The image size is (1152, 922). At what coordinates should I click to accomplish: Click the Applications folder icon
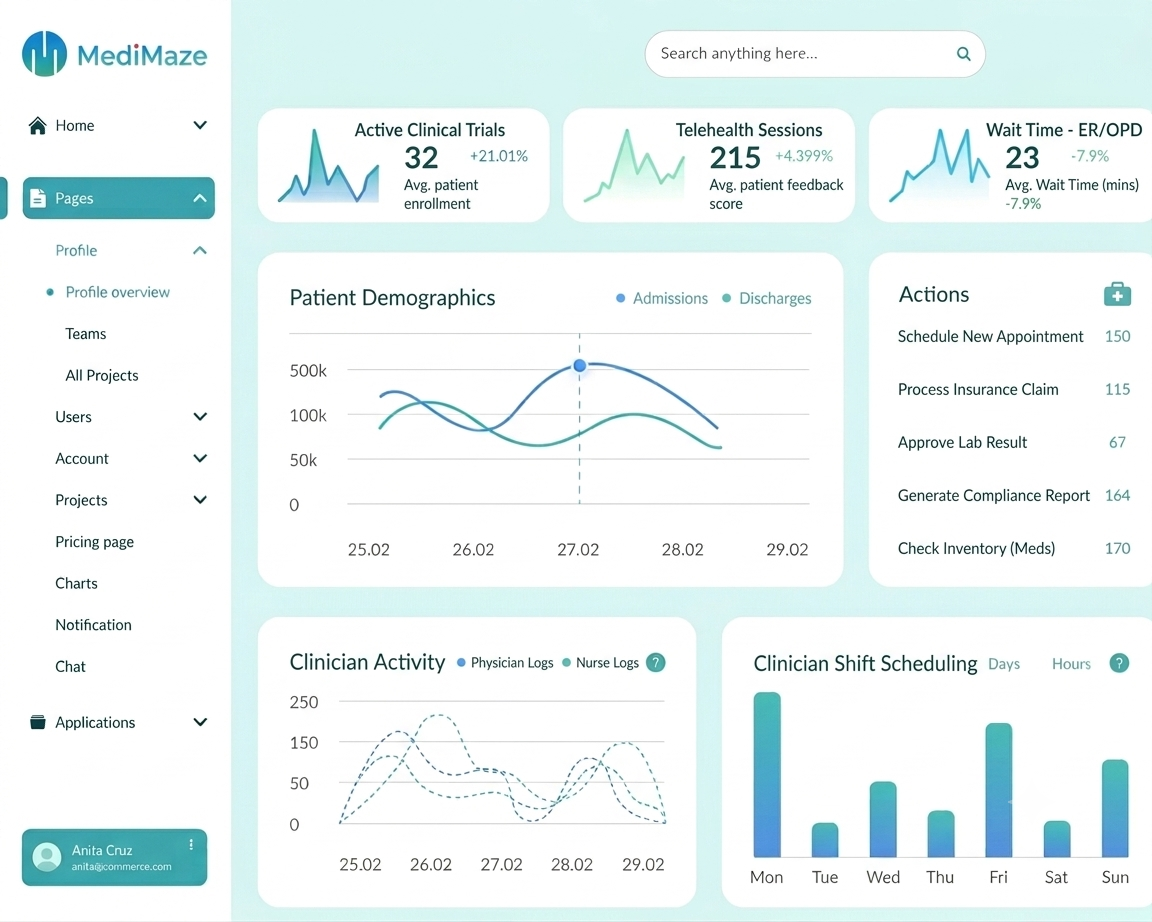click(37, 722)
